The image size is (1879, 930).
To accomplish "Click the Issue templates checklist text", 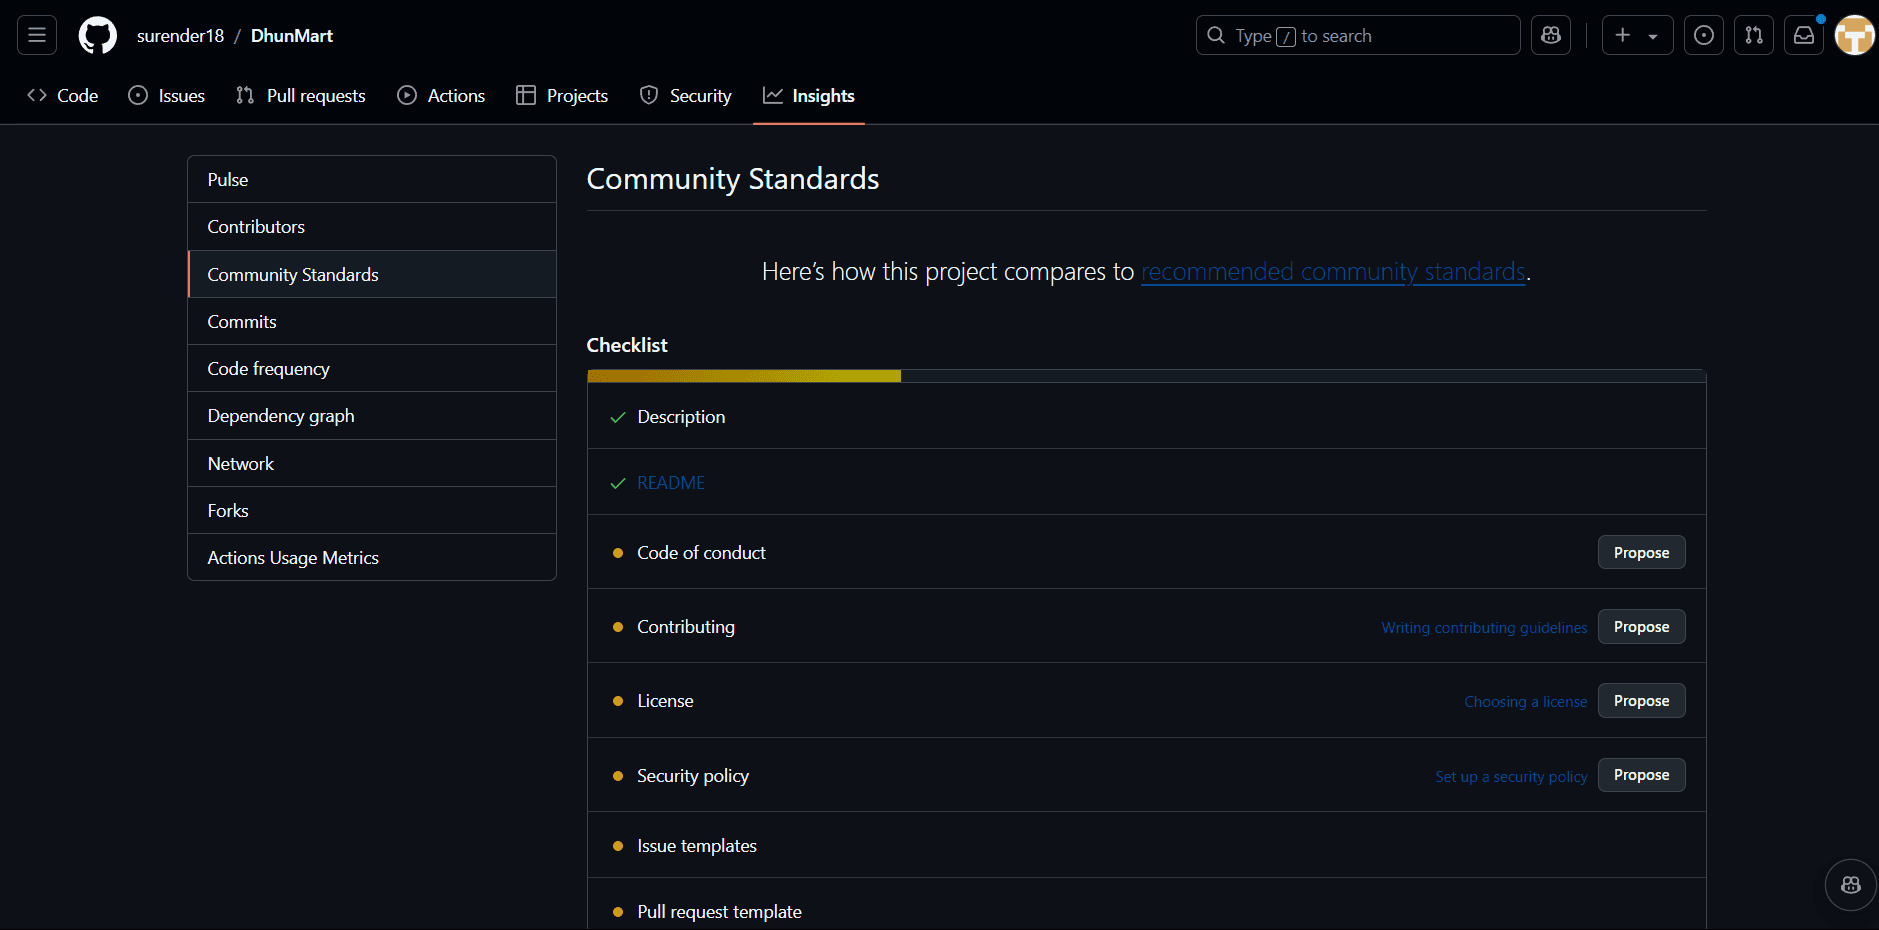I will [x=697, y=846].
